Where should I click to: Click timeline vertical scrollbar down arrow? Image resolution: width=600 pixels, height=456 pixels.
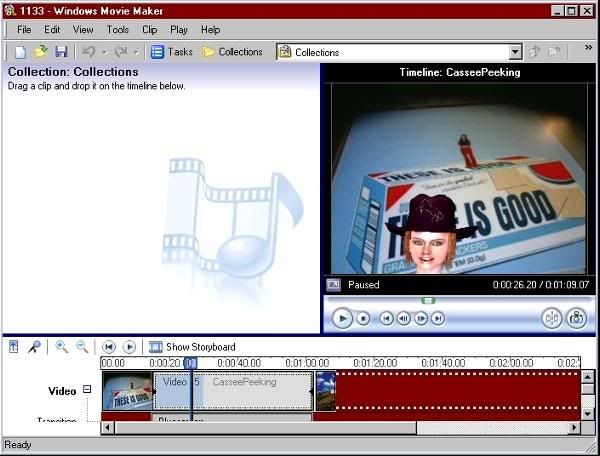tap(588, 414)
